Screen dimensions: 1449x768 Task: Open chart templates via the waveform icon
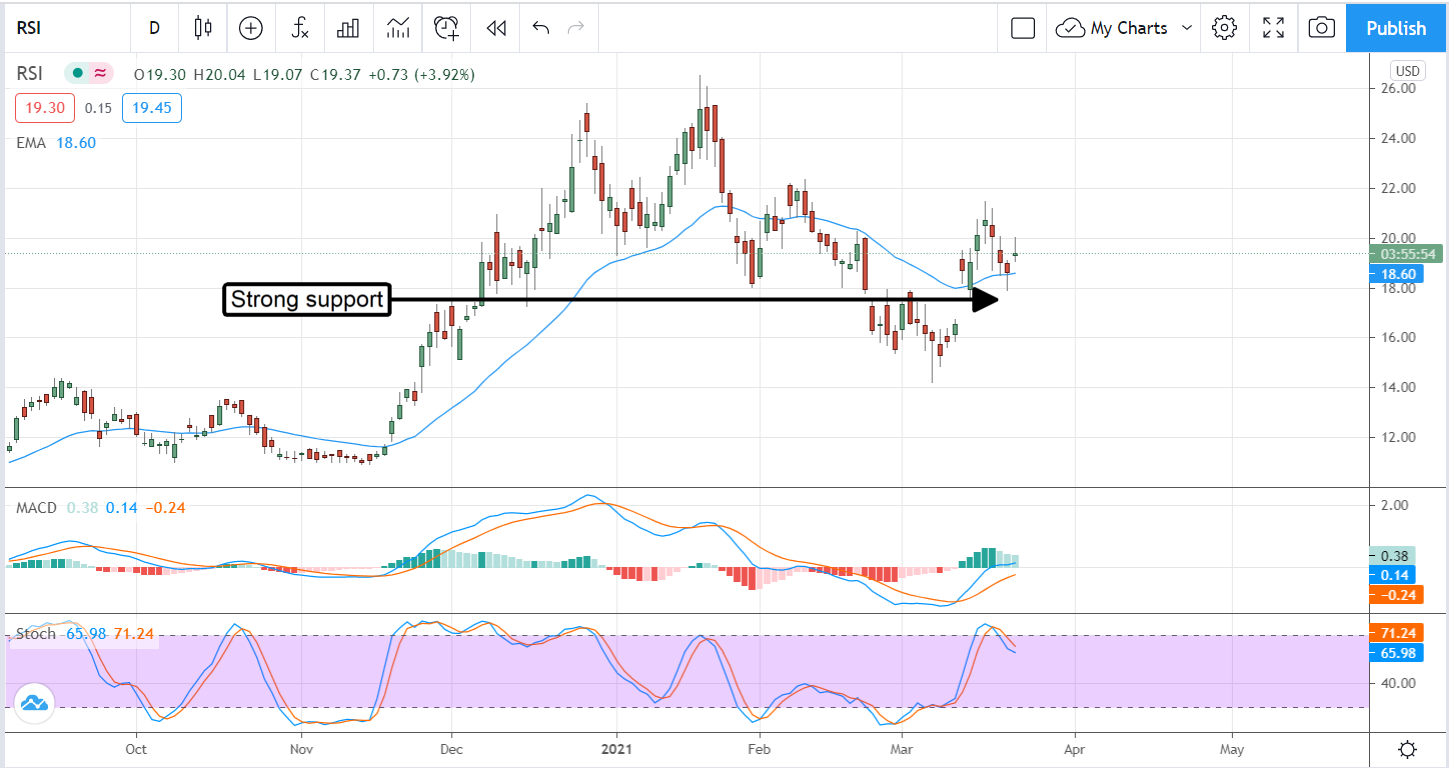click(x=397, y=28)
